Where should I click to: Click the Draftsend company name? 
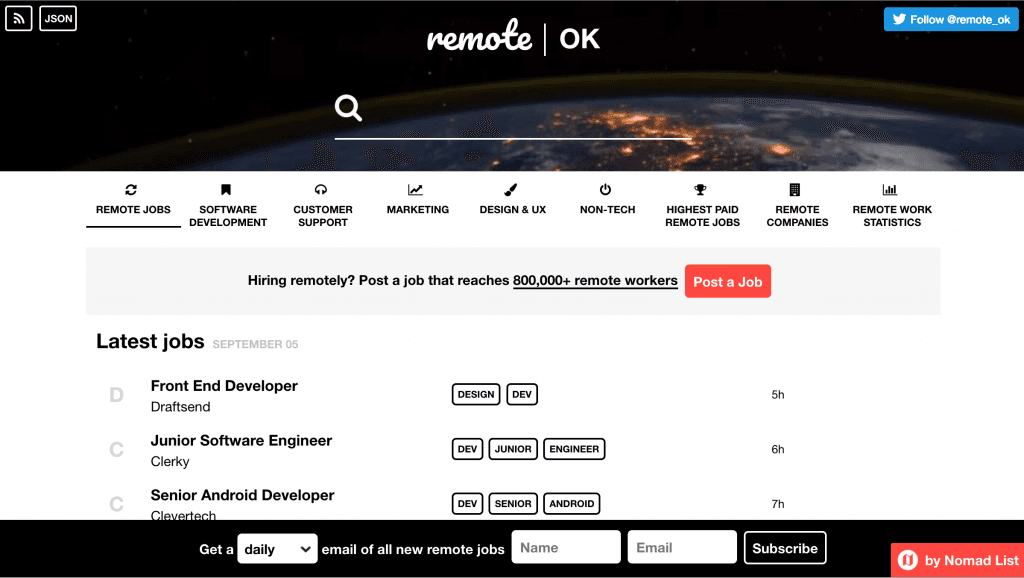coord(180,407)
